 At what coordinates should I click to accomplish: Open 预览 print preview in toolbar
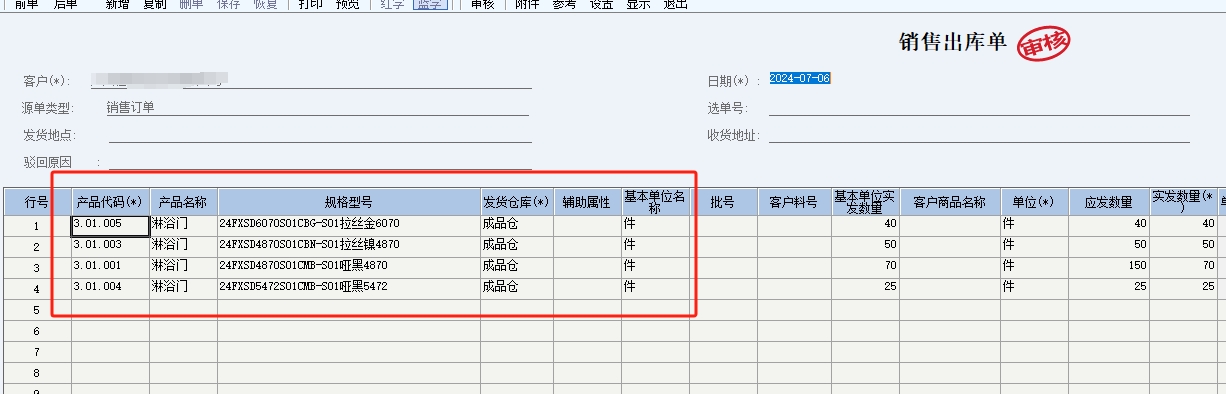coord(348,4)
